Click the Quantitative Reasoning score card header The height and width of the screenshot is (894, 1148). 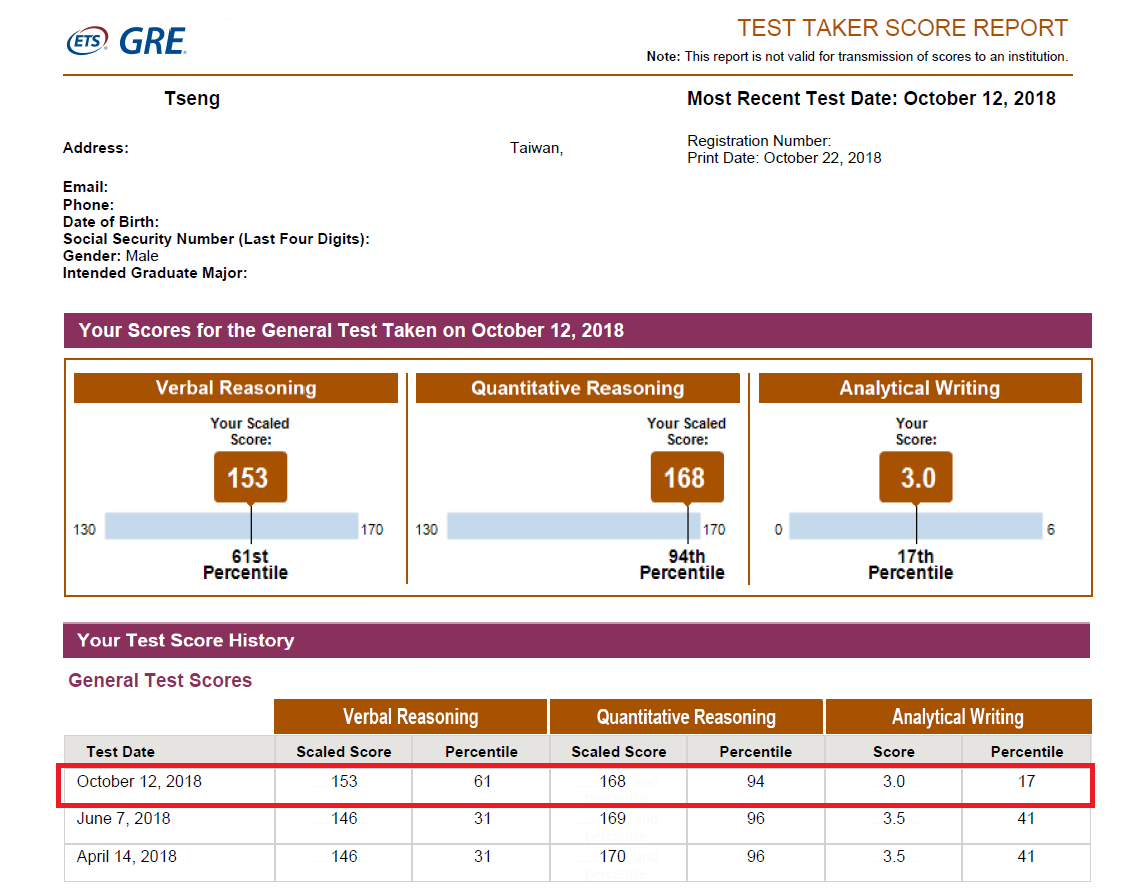578,388
